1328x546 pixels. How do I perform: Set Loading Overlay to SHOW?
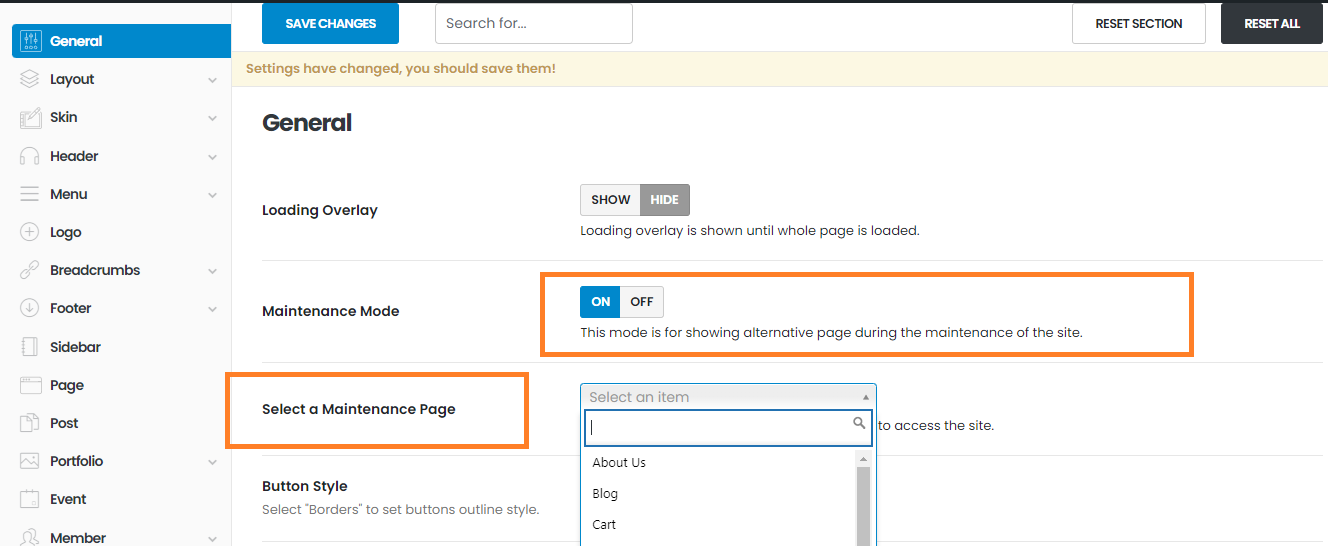click(610, 200)
